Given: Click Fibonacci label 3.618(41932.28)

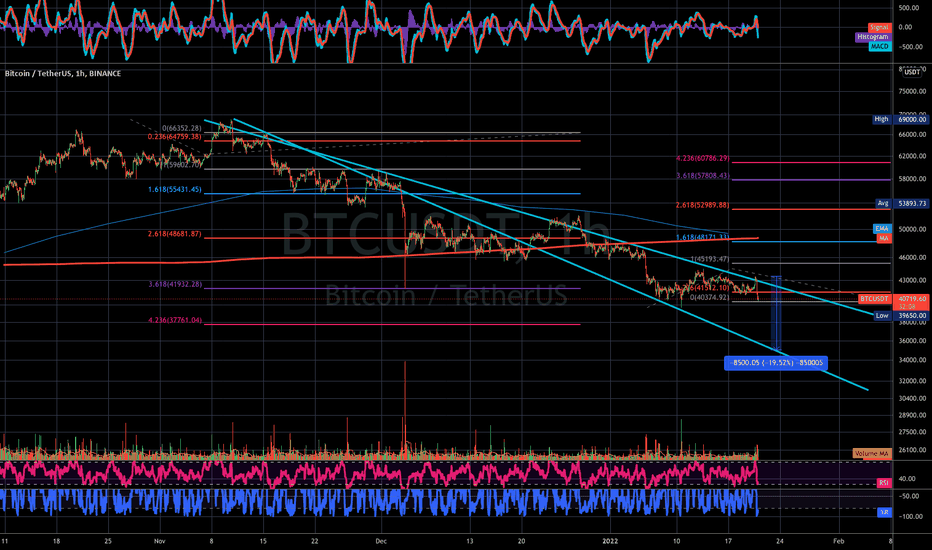Looking at the screenshot, I should pos(175,284).
